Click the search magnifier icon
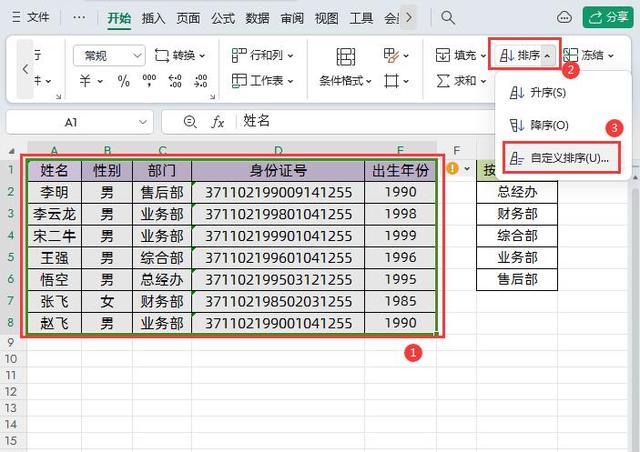This screenshot has width=640, height=452. pos(448,18)
